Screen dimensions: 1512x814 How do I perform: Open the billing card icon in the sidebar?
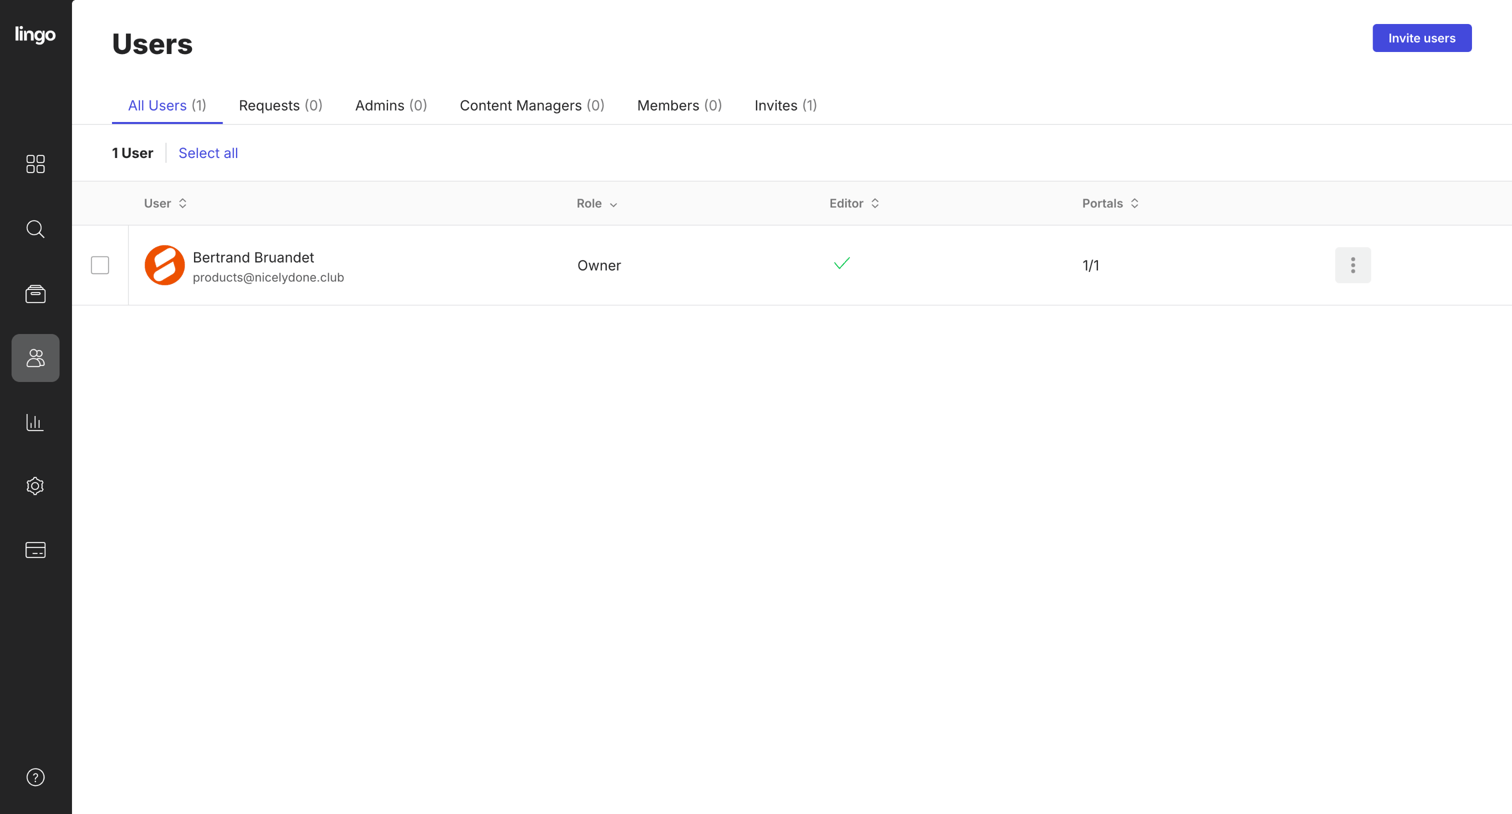(35, 550)
